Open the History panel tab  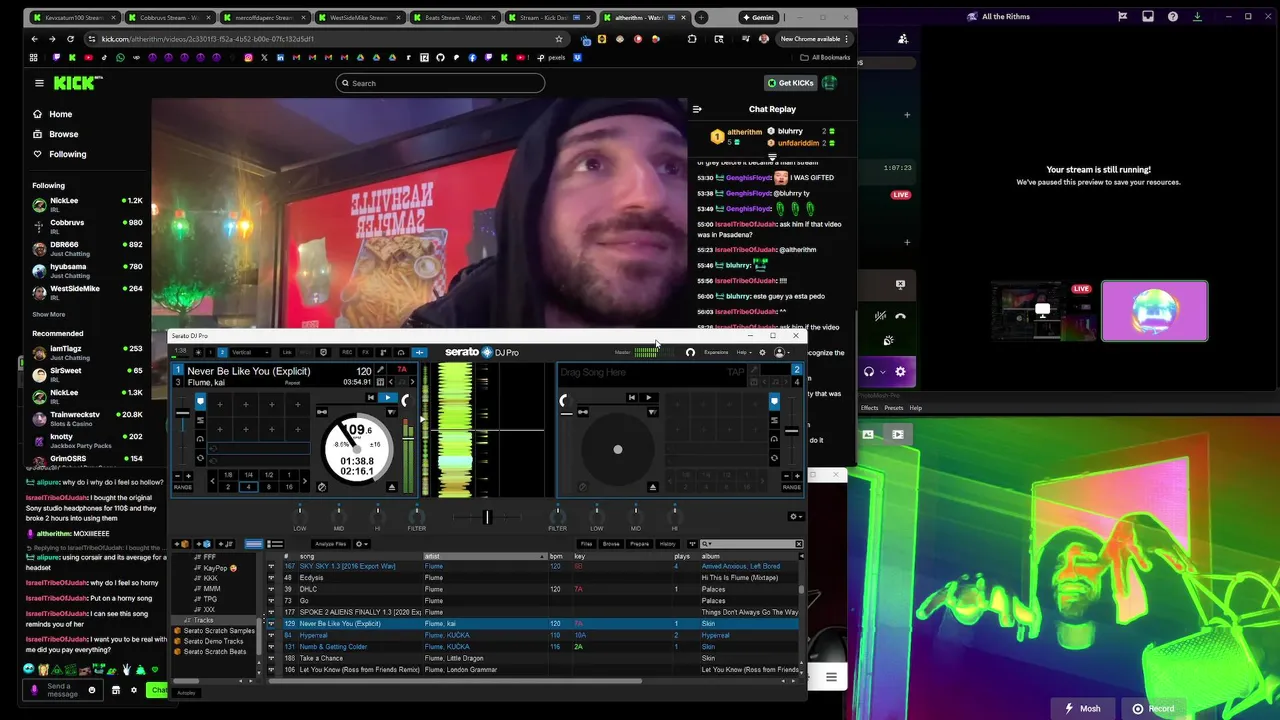[x=667, y=544]
